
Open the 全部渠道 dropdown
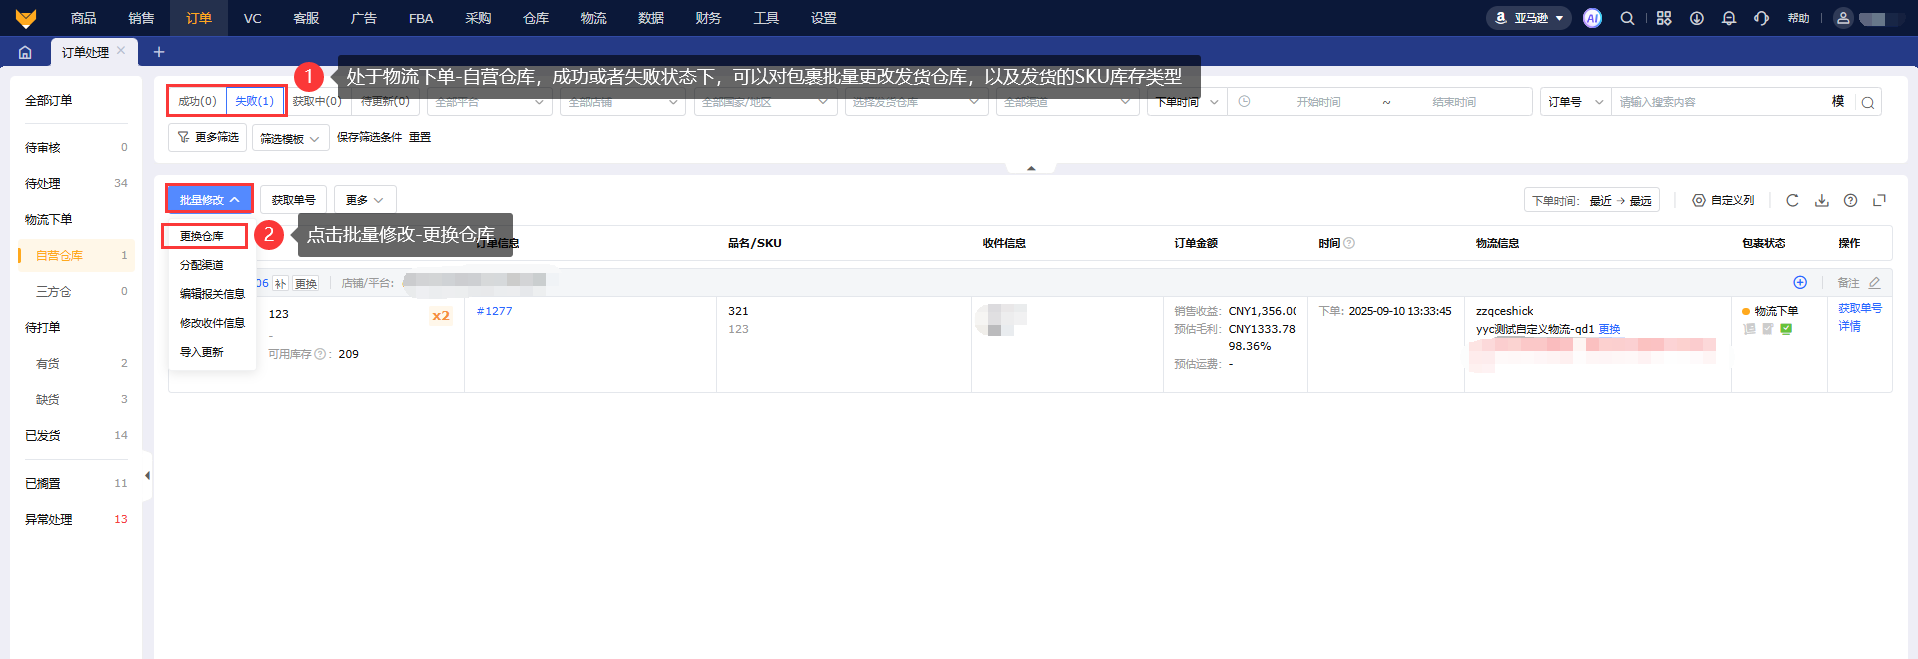coord(1067,102)
